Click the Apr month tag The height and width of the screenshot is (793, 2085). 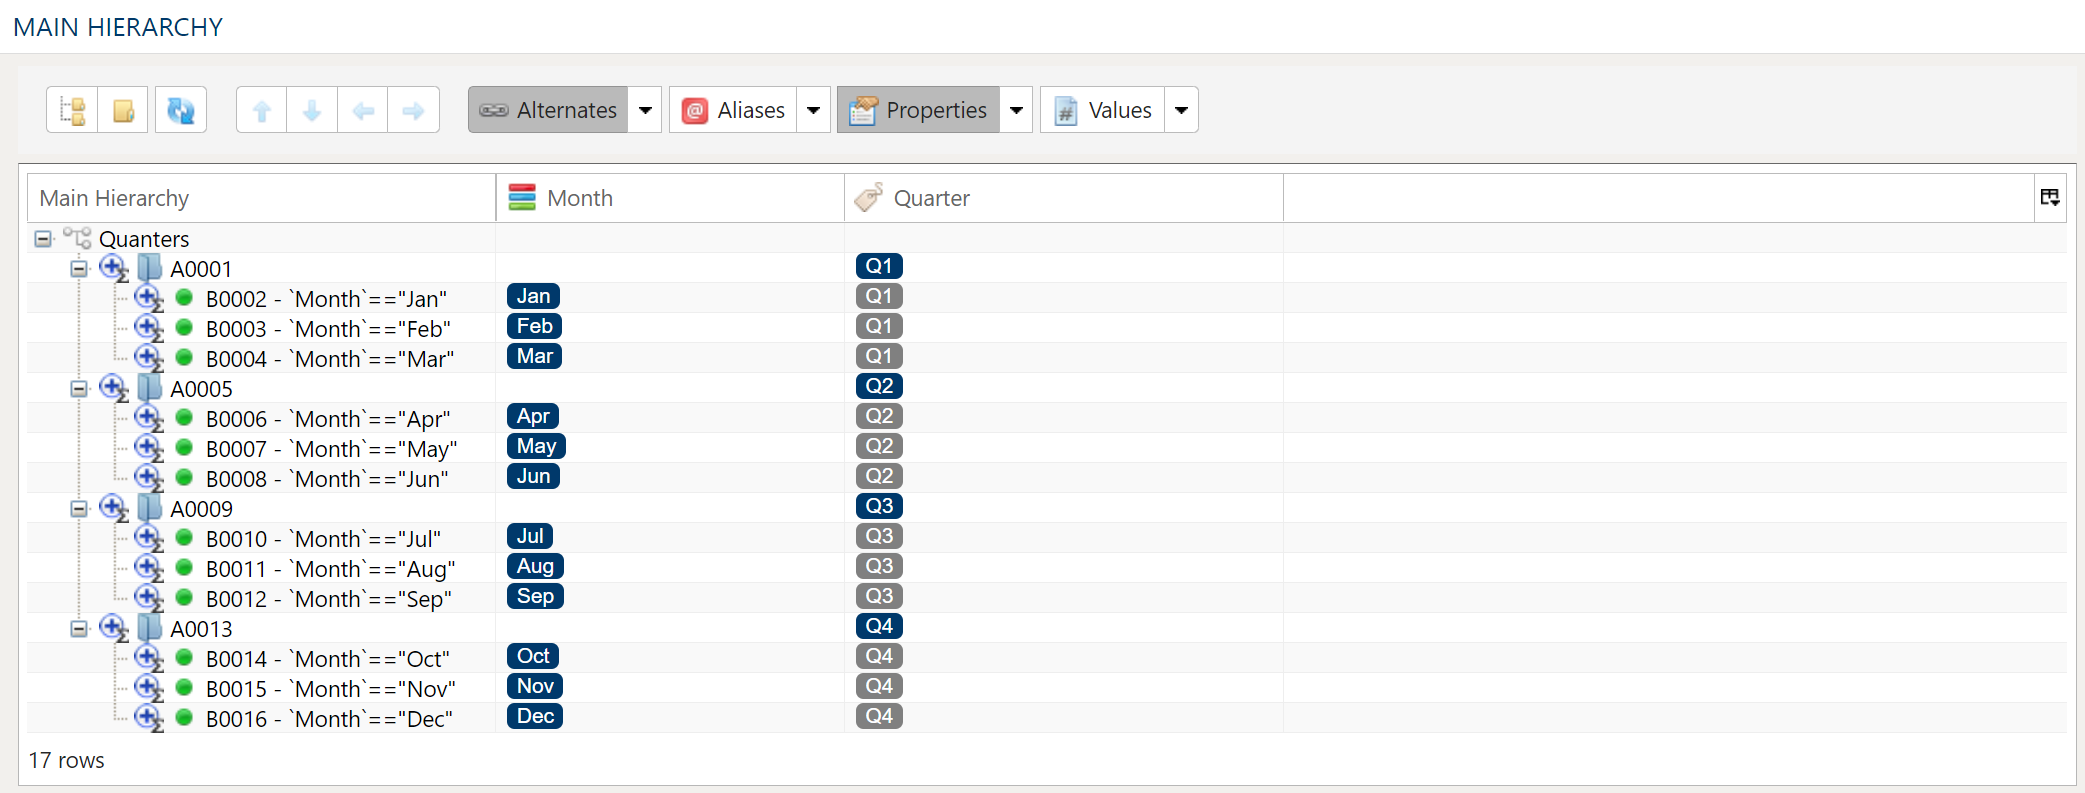point(533,416)
